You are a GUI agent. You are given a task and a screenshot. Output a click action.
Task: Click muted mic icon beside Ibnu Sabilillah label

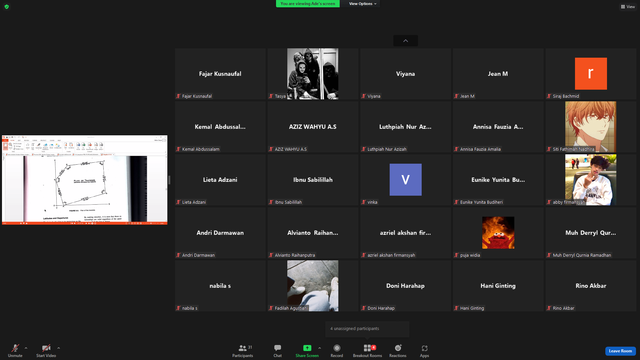[271, 202]
